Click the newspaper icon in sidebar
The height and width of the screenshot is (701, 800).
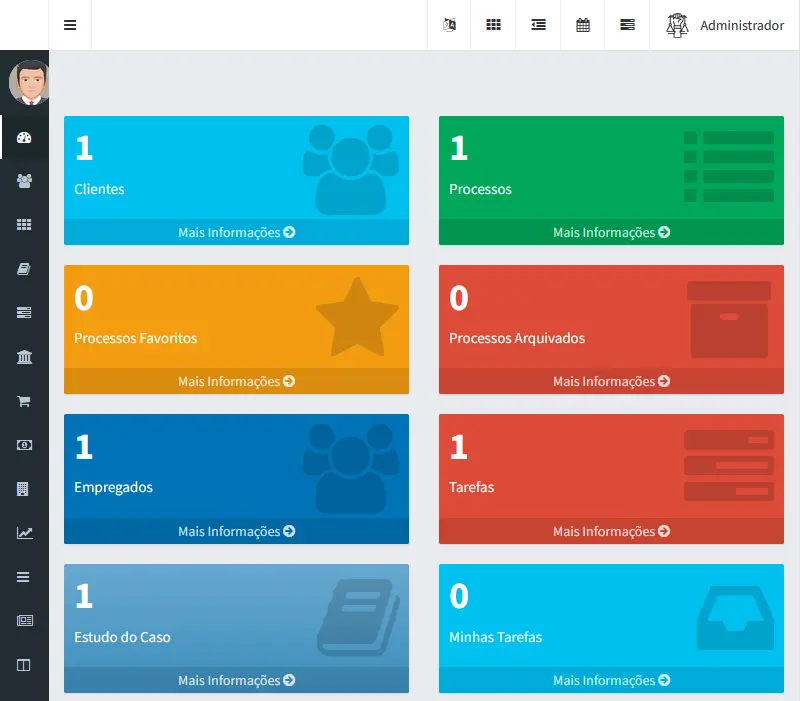coord(24,620)
